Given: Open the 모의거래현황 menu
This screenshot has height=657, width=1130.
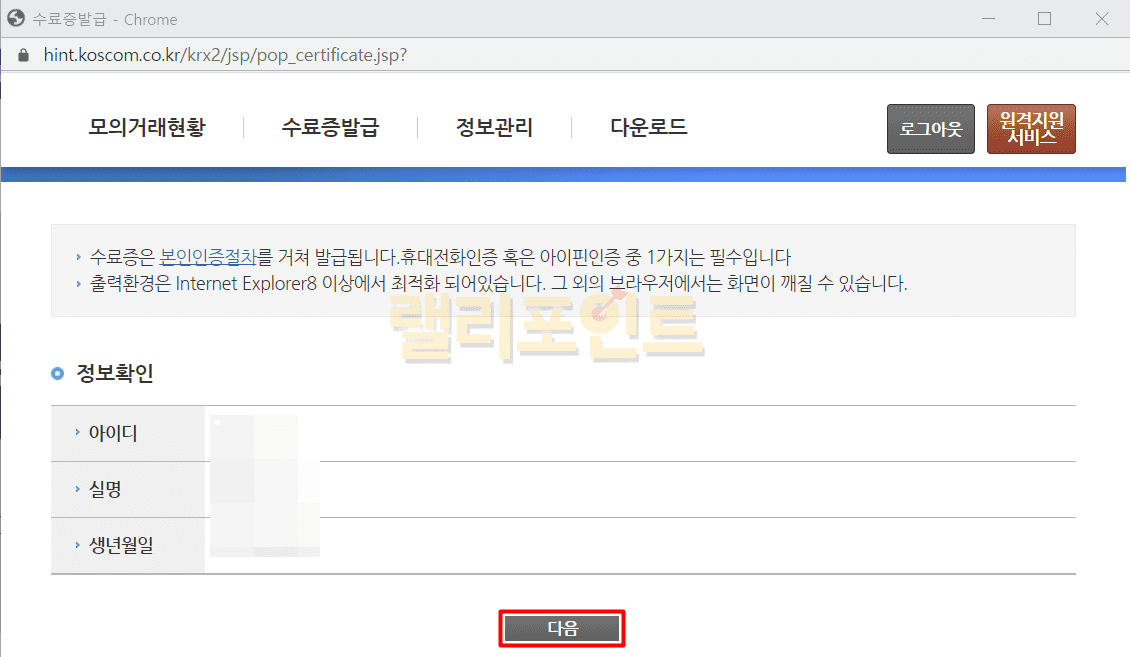Looking at the screenshot, I should pos(146,128).
